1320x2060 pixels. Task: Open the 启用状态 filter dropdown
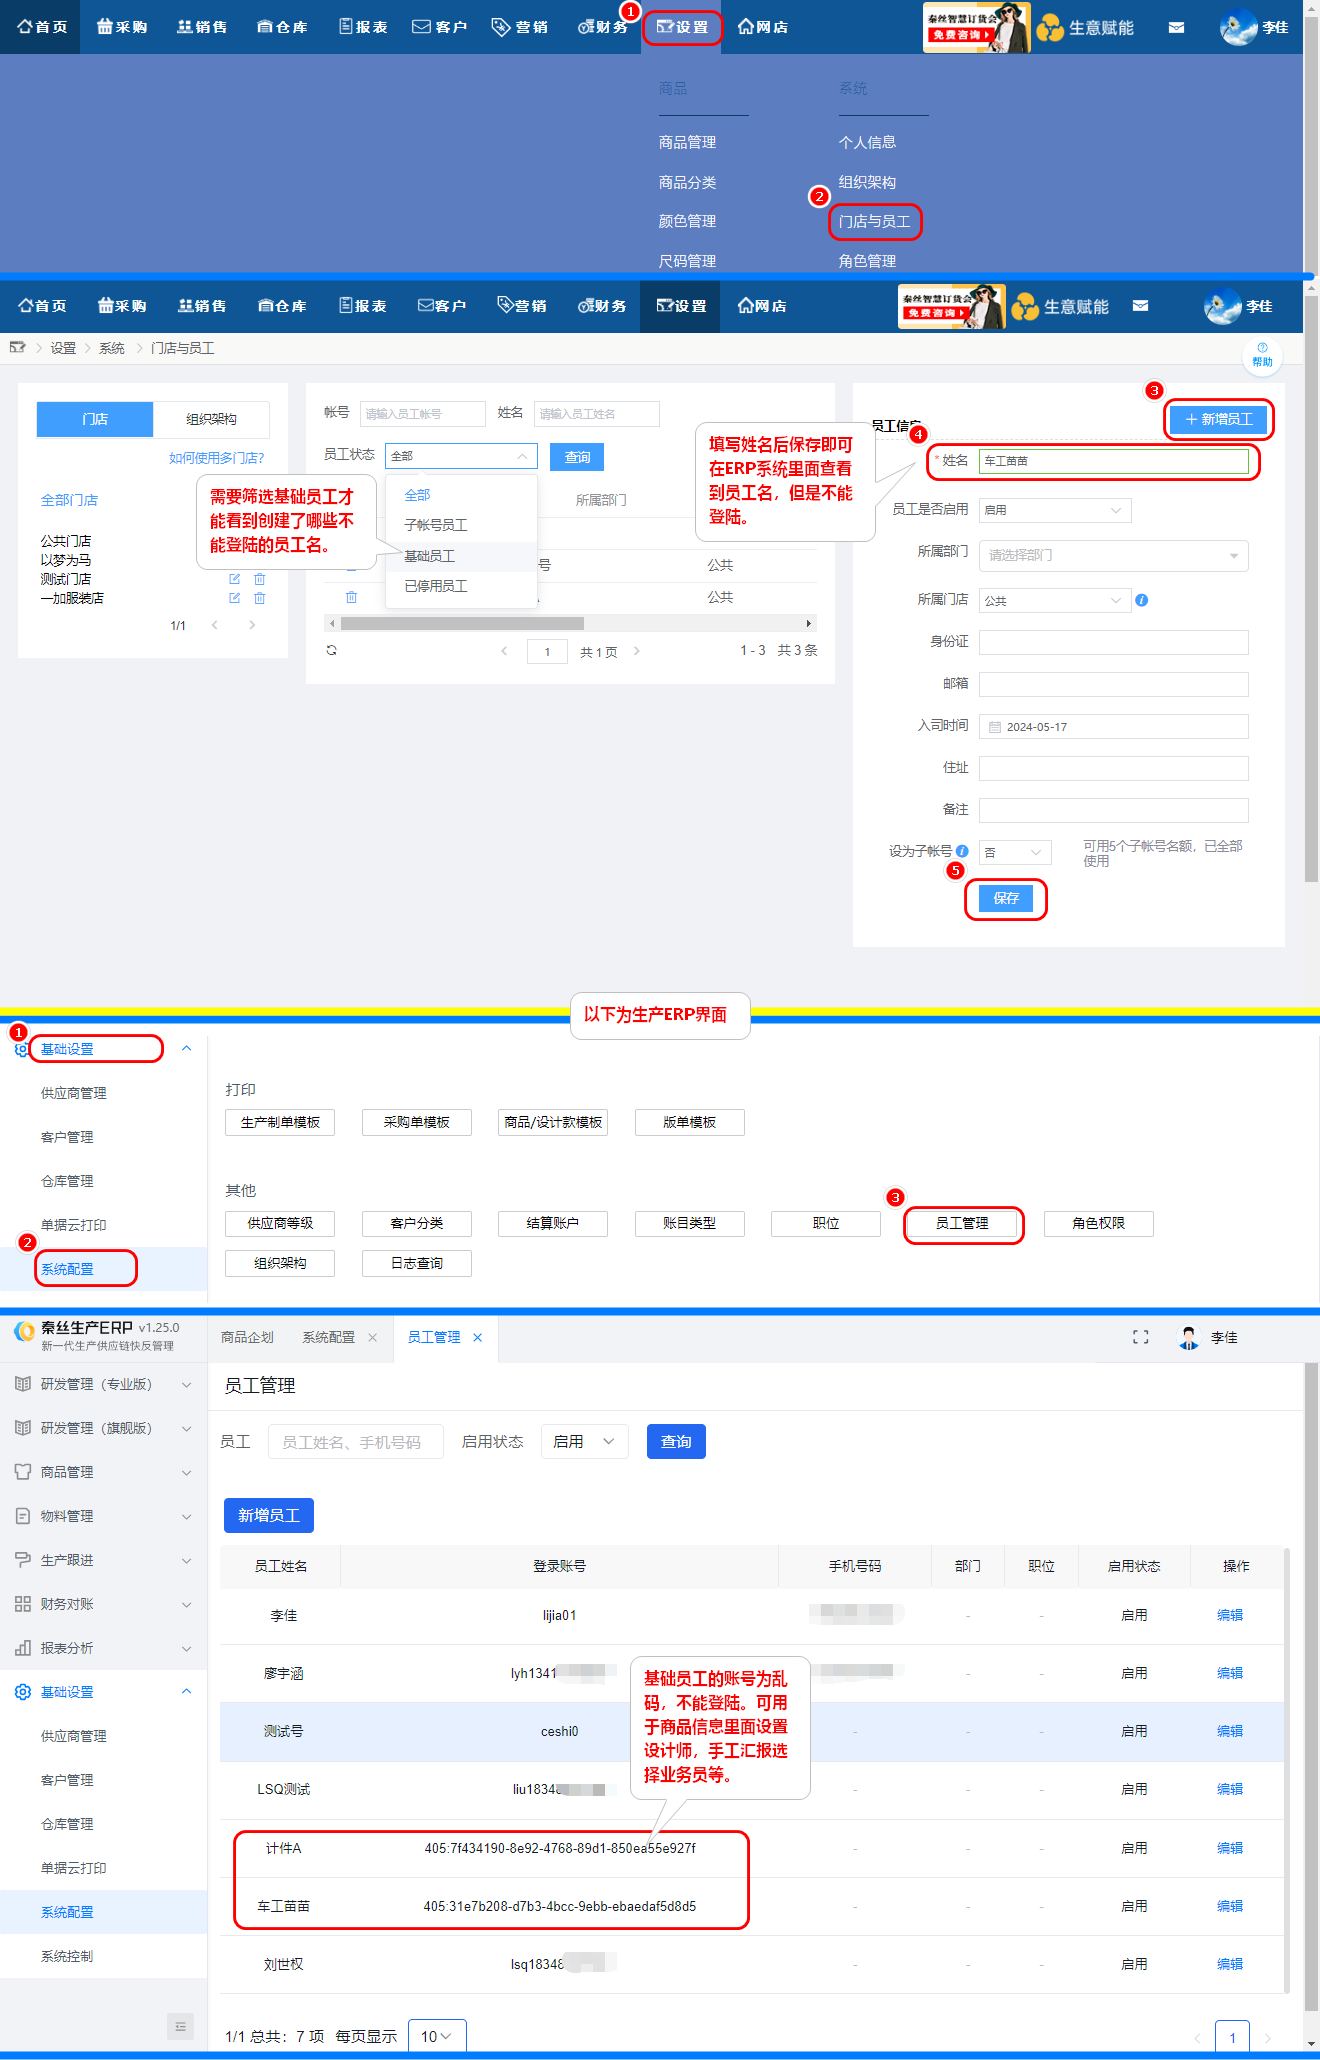click(584, 1441)
